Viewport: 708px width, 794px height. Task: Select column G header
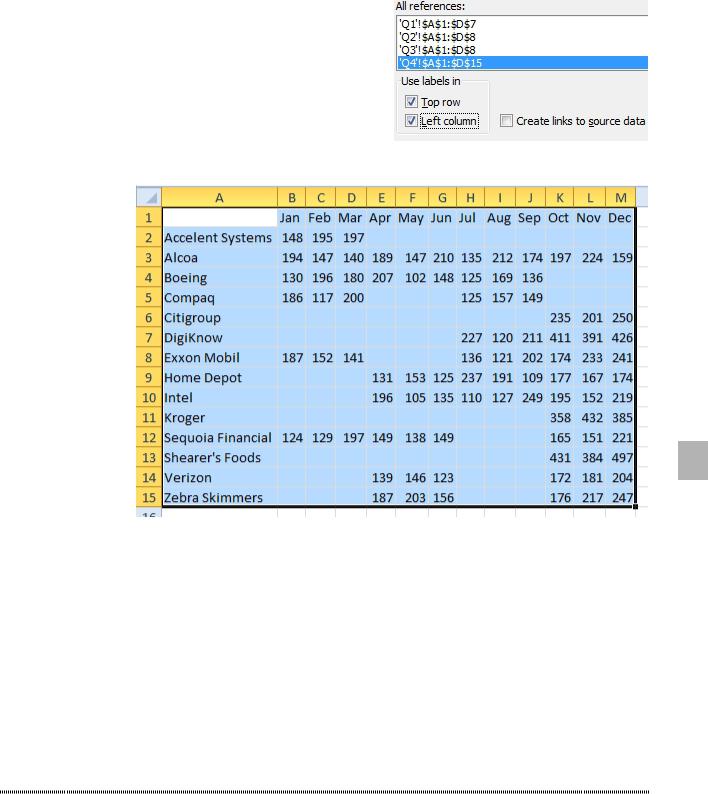pos(442,197)
